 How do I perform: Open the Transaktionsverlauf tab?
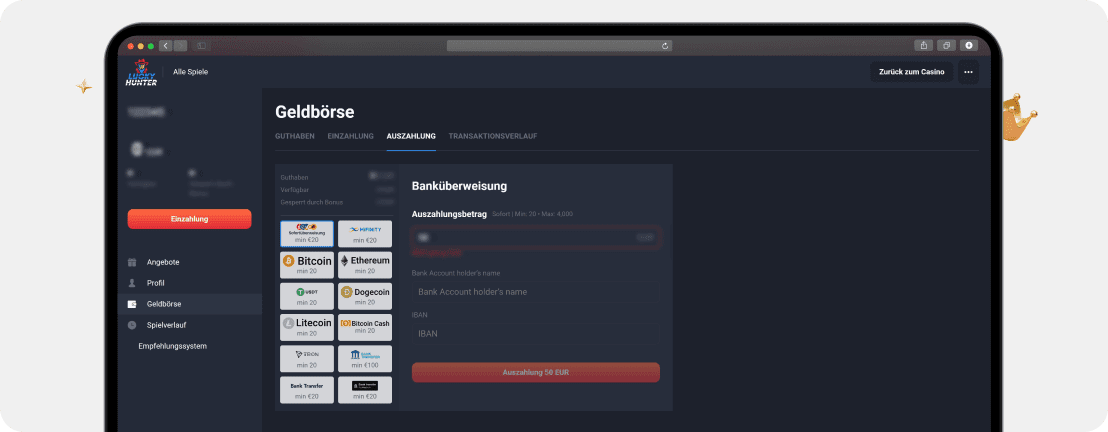492,136
